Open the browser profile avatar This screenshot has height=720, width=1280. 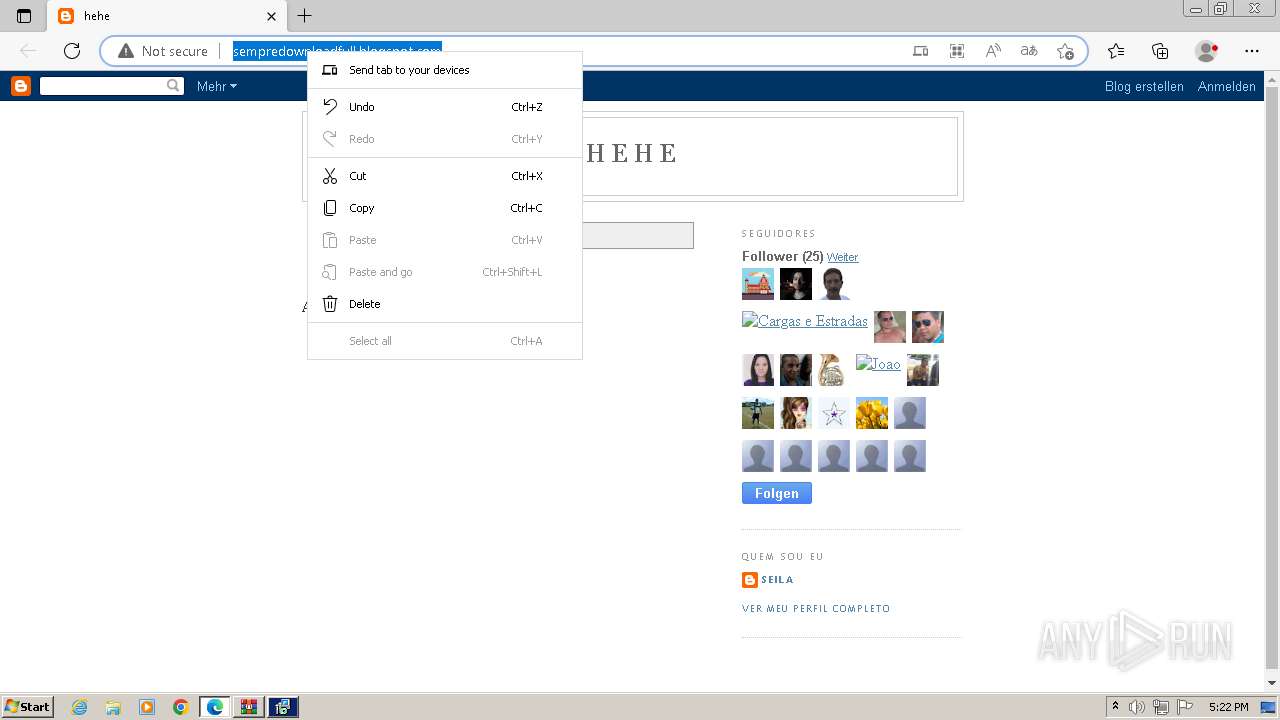click(x=1207, y=51)
